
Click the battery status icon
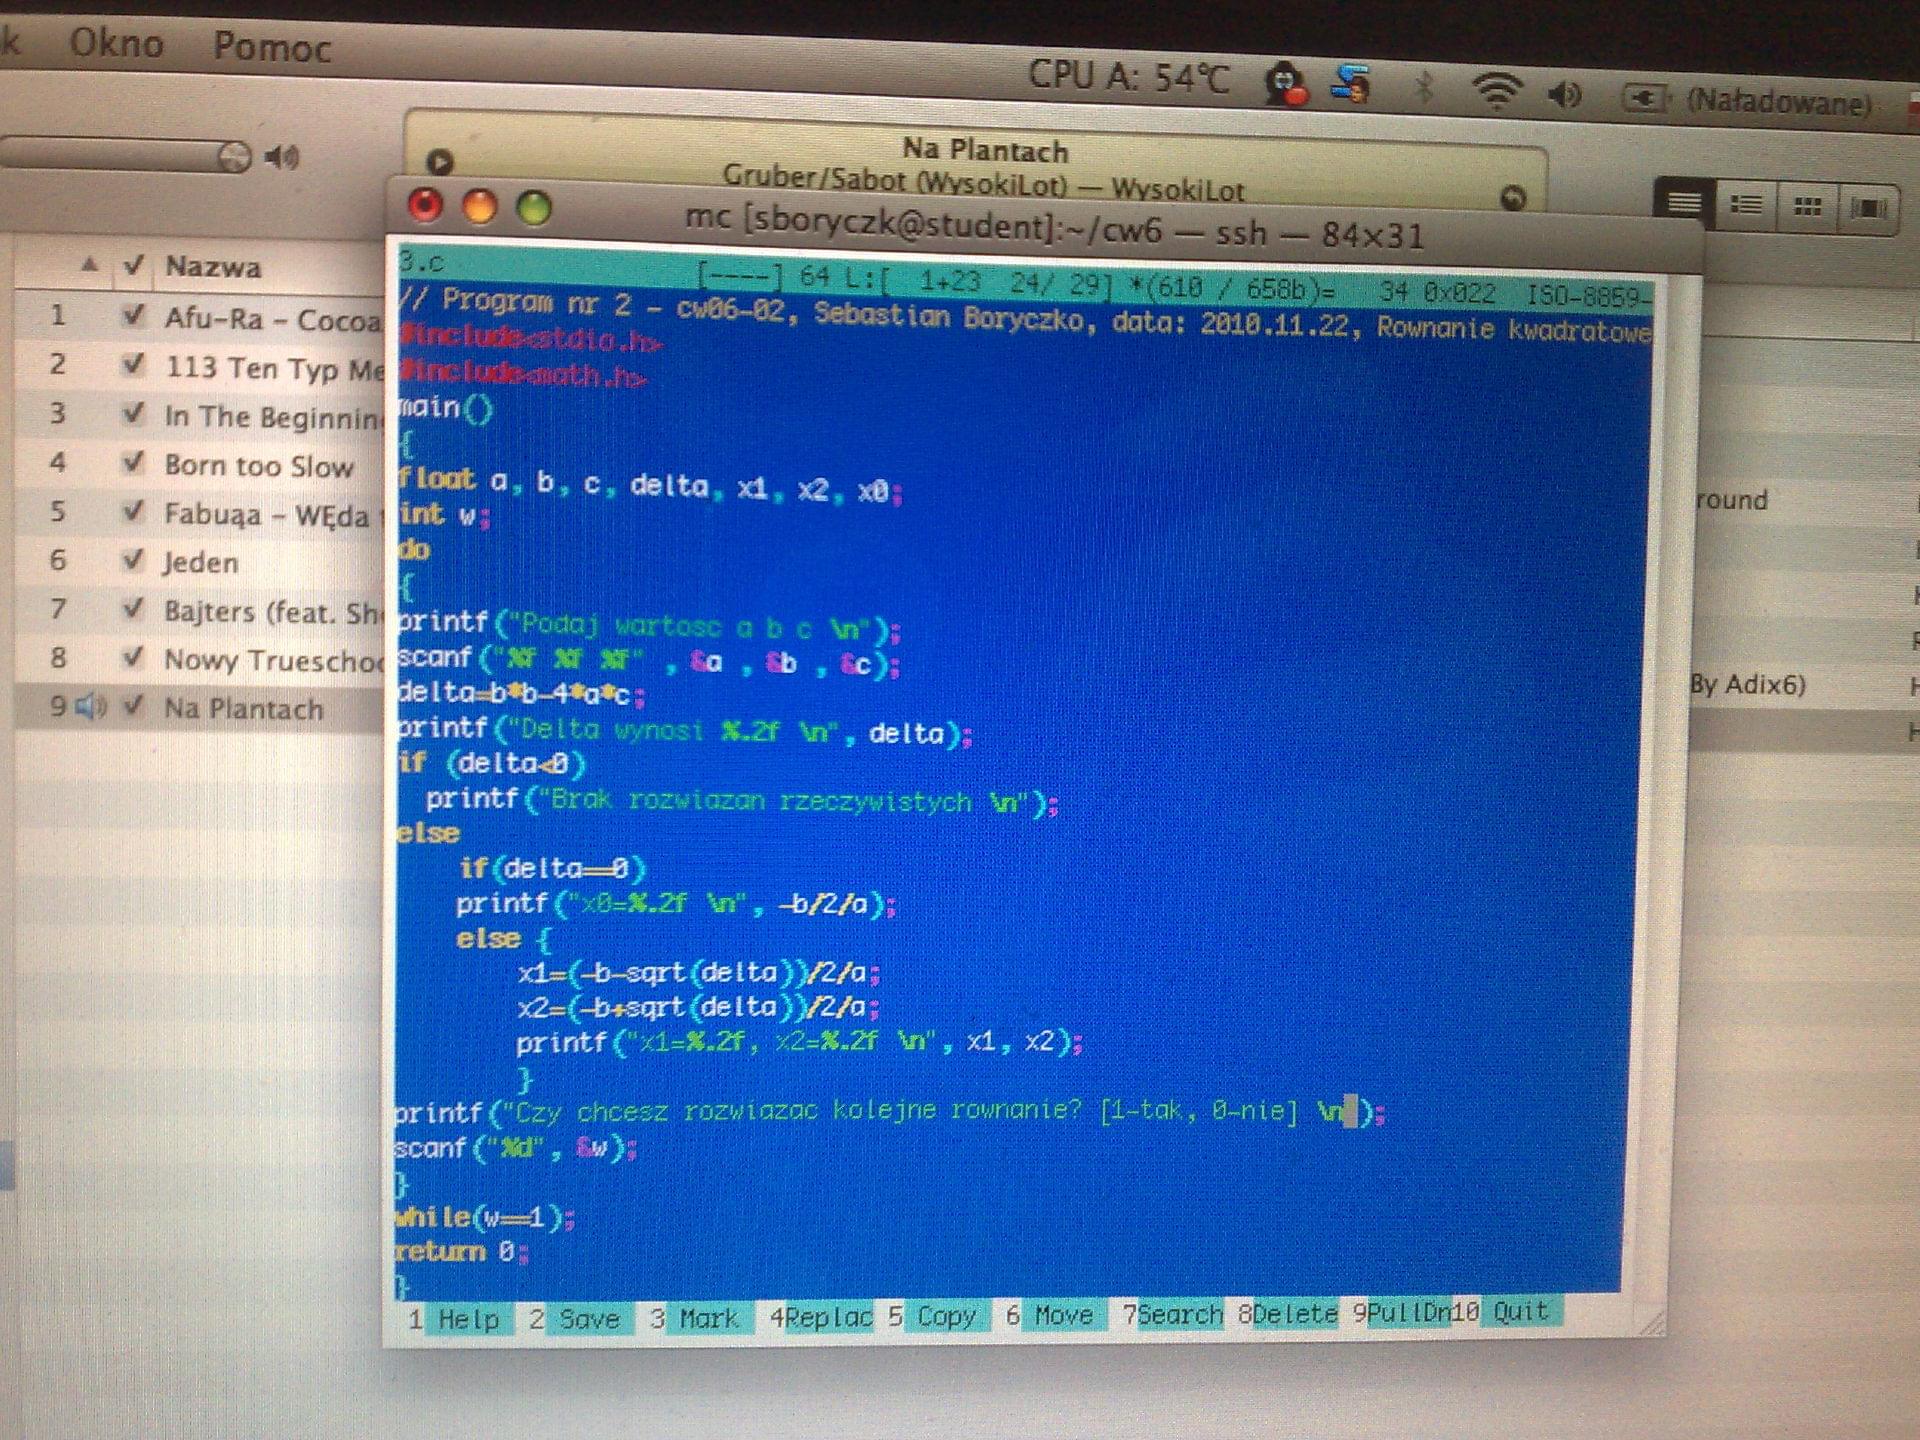pyautogui.click(x=1647, y=99)
